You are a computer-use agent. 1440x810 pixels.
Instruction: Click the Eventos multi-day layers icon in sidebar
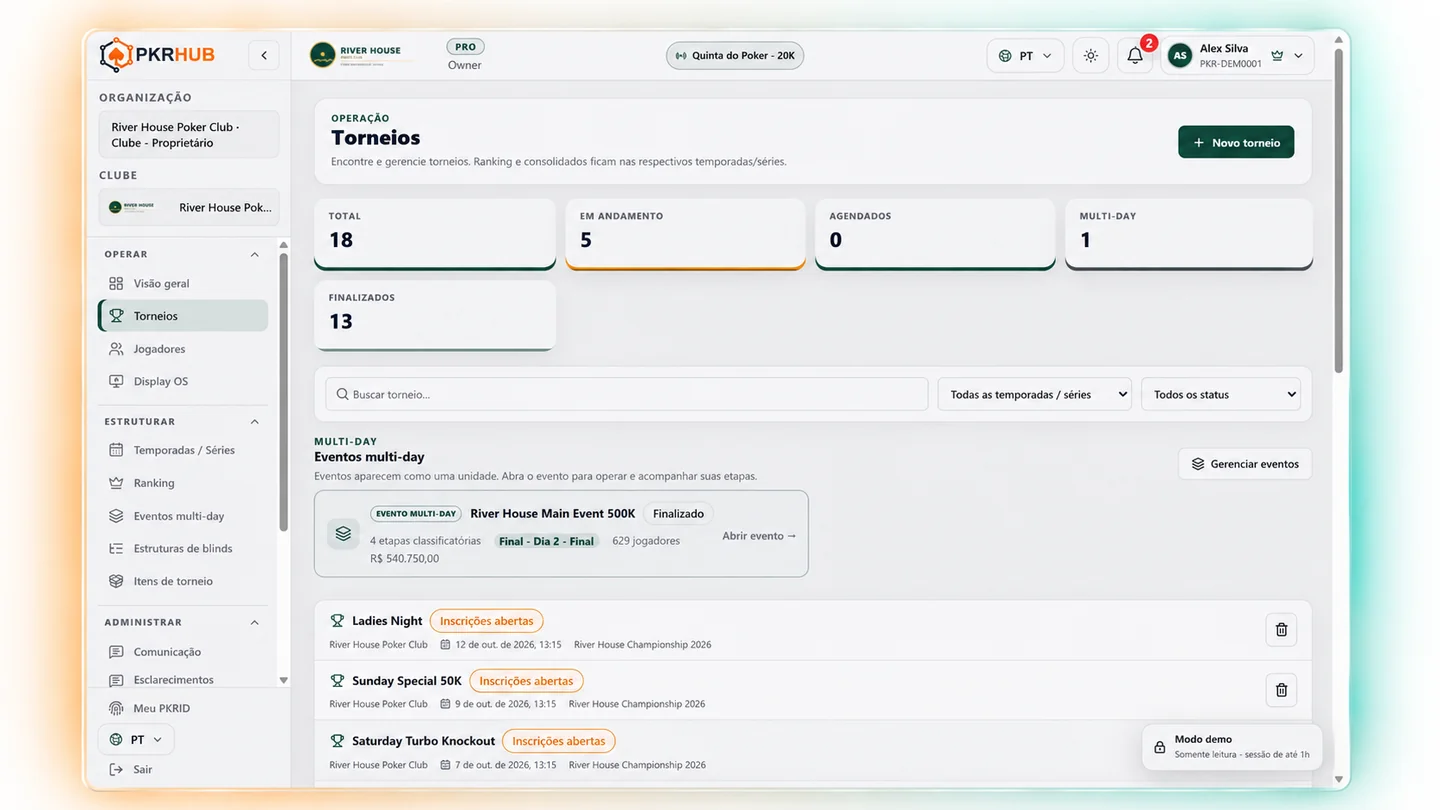pyautogui.click(x=116, y=516)
